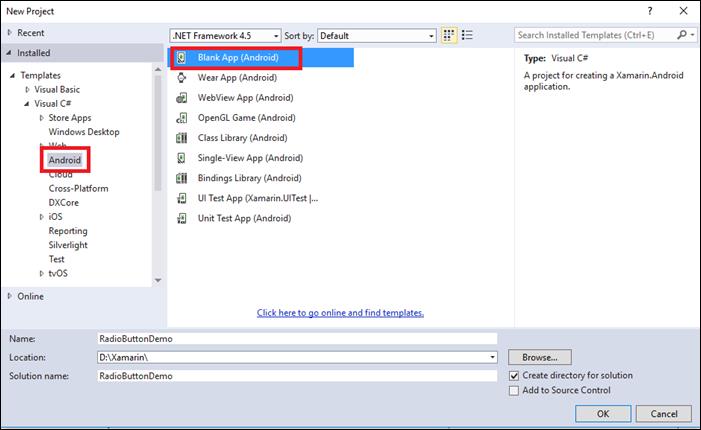The image size is (701, 430).
Task: Toggle Create directory for solution checkbox
Action: [514, 376]
